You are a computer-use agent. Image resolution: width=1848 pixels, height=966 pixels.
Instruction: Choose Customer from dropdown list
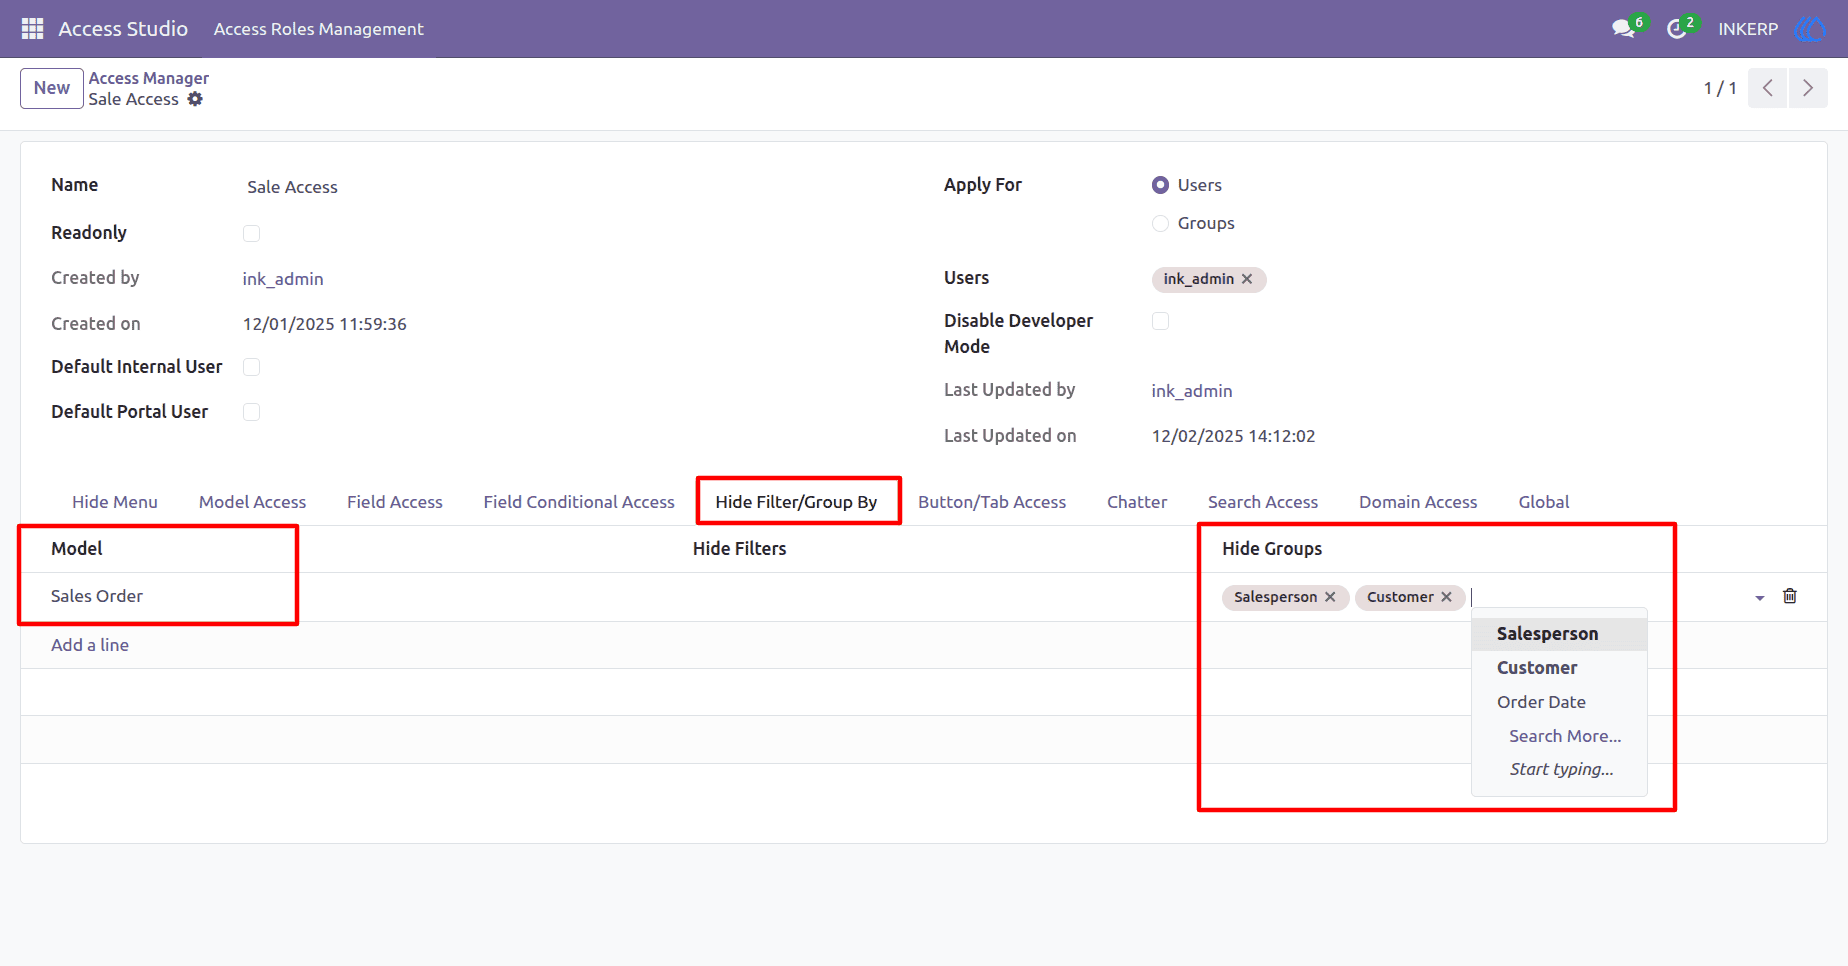point(1559,668)
